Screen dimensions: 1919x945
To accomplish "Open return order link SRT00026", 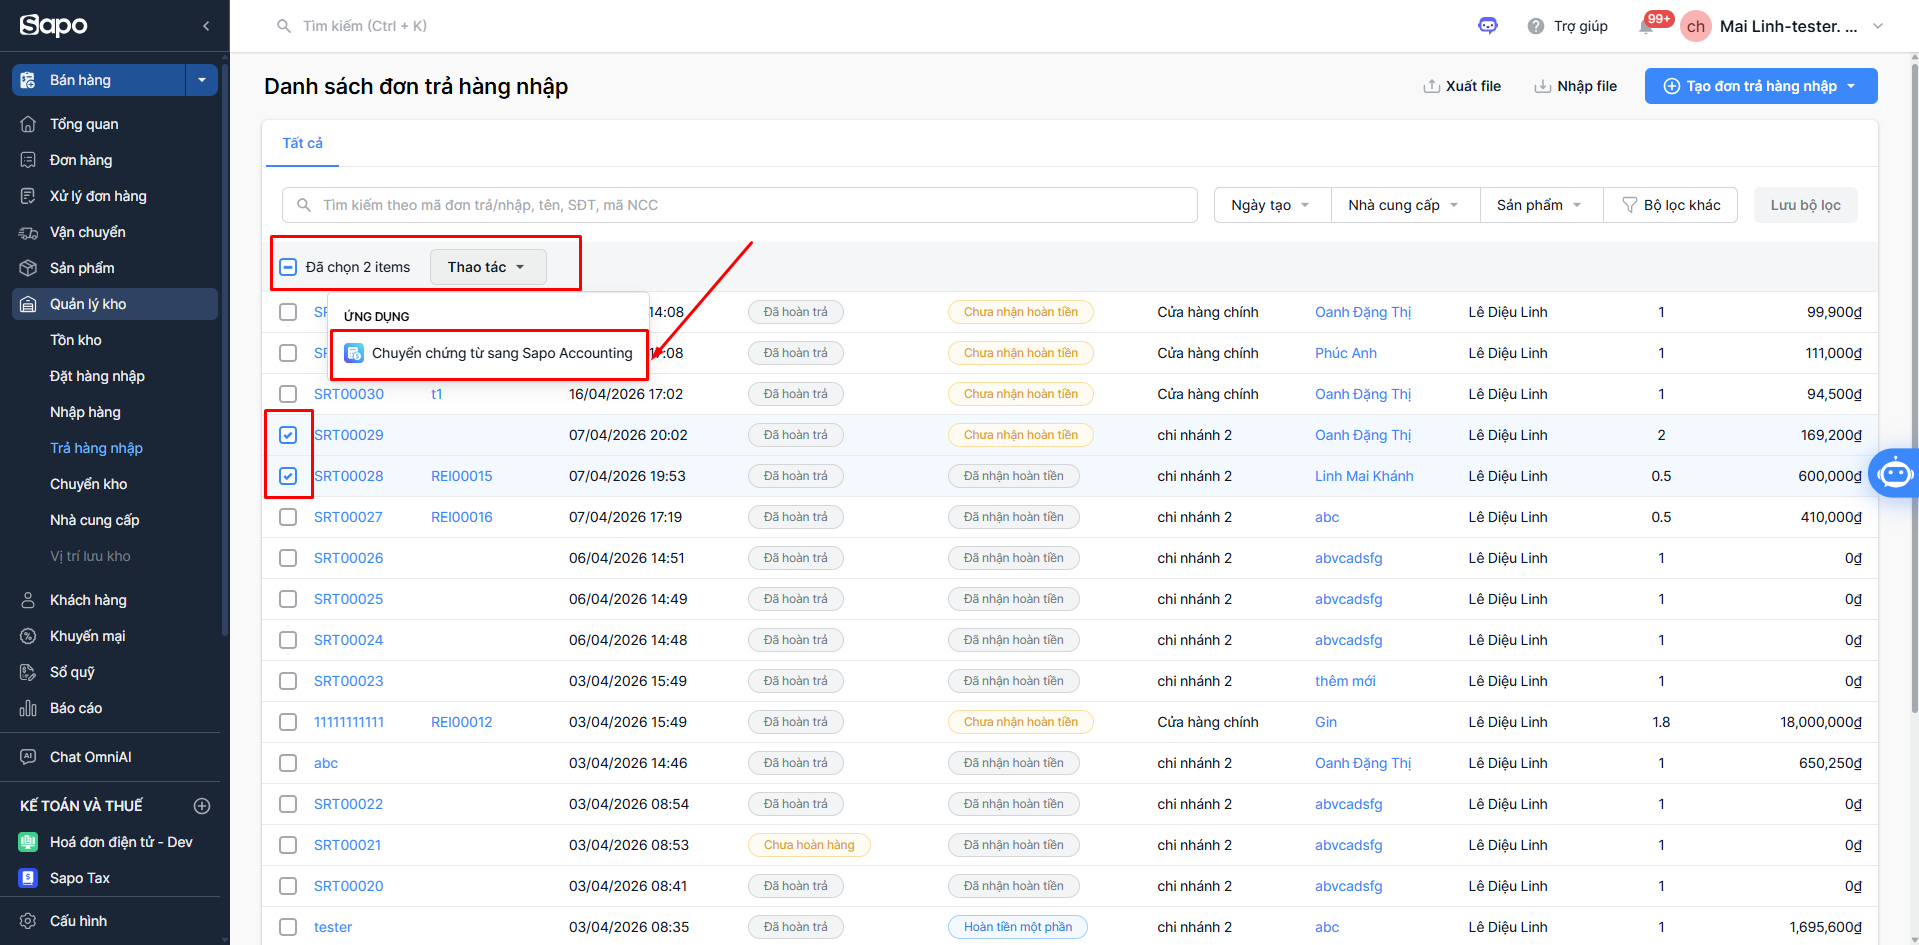I will coord(348,558).
